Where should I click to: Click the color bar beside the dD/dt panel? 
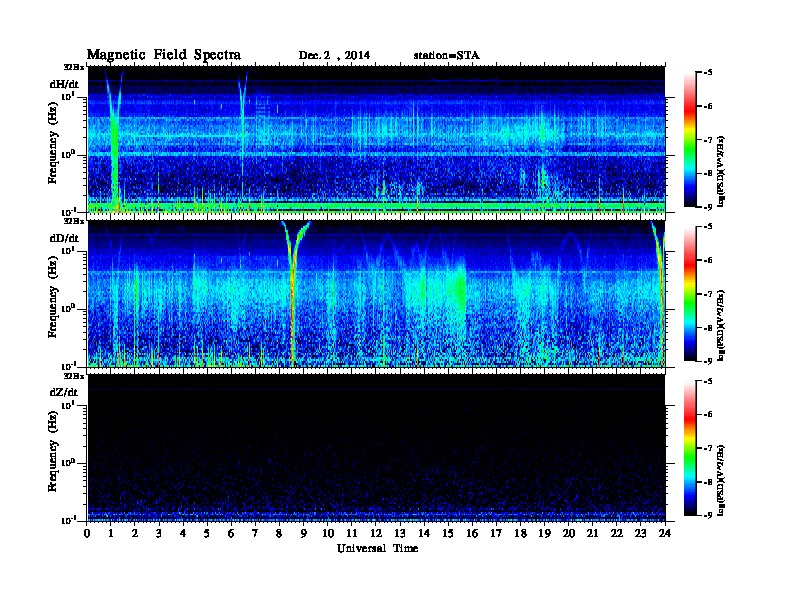[x=690, y=293]
